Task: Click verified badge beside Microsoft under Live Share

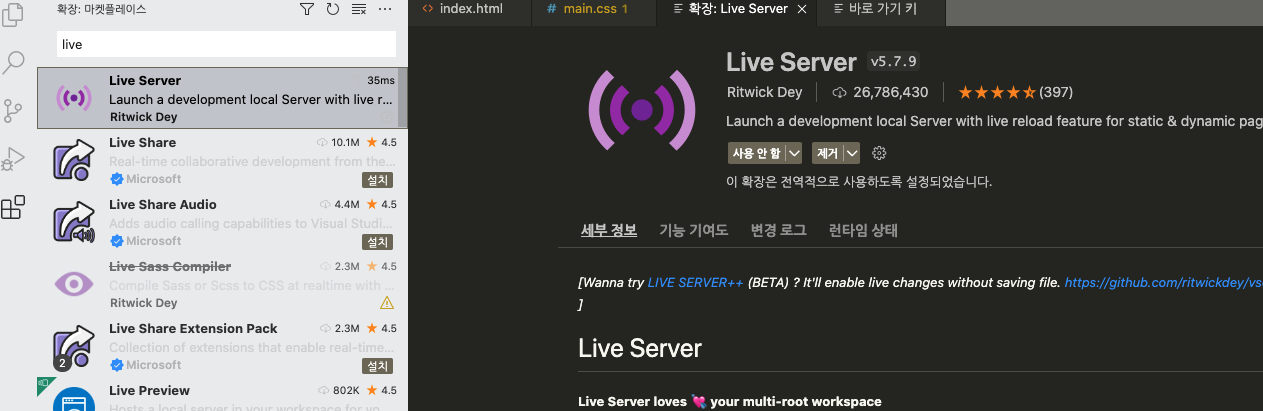Action: pyautogui.click(x=116, y=179)
